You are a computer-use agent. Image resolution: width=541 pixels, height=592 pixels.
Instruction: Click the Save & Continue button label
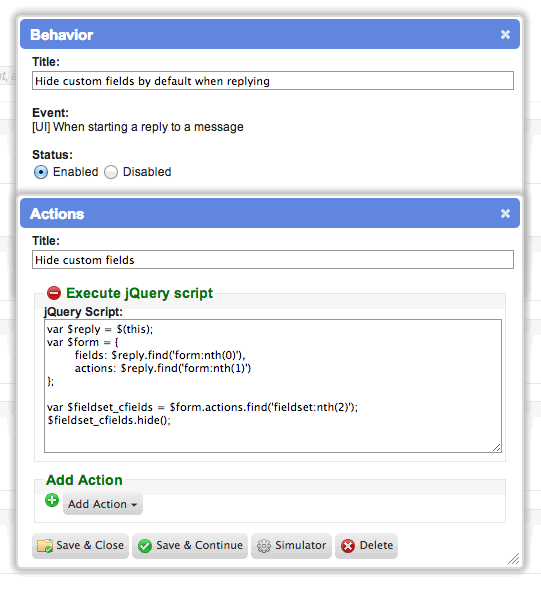click(199, 545)
